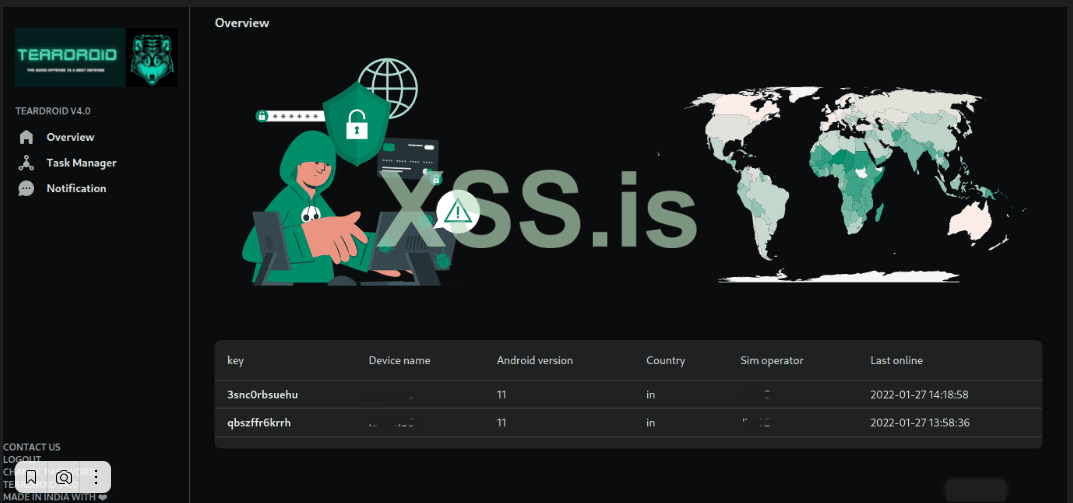Select device key qbszffr6krrh
The width and height of the screenshot is (1073, 503).
point(259,423)
